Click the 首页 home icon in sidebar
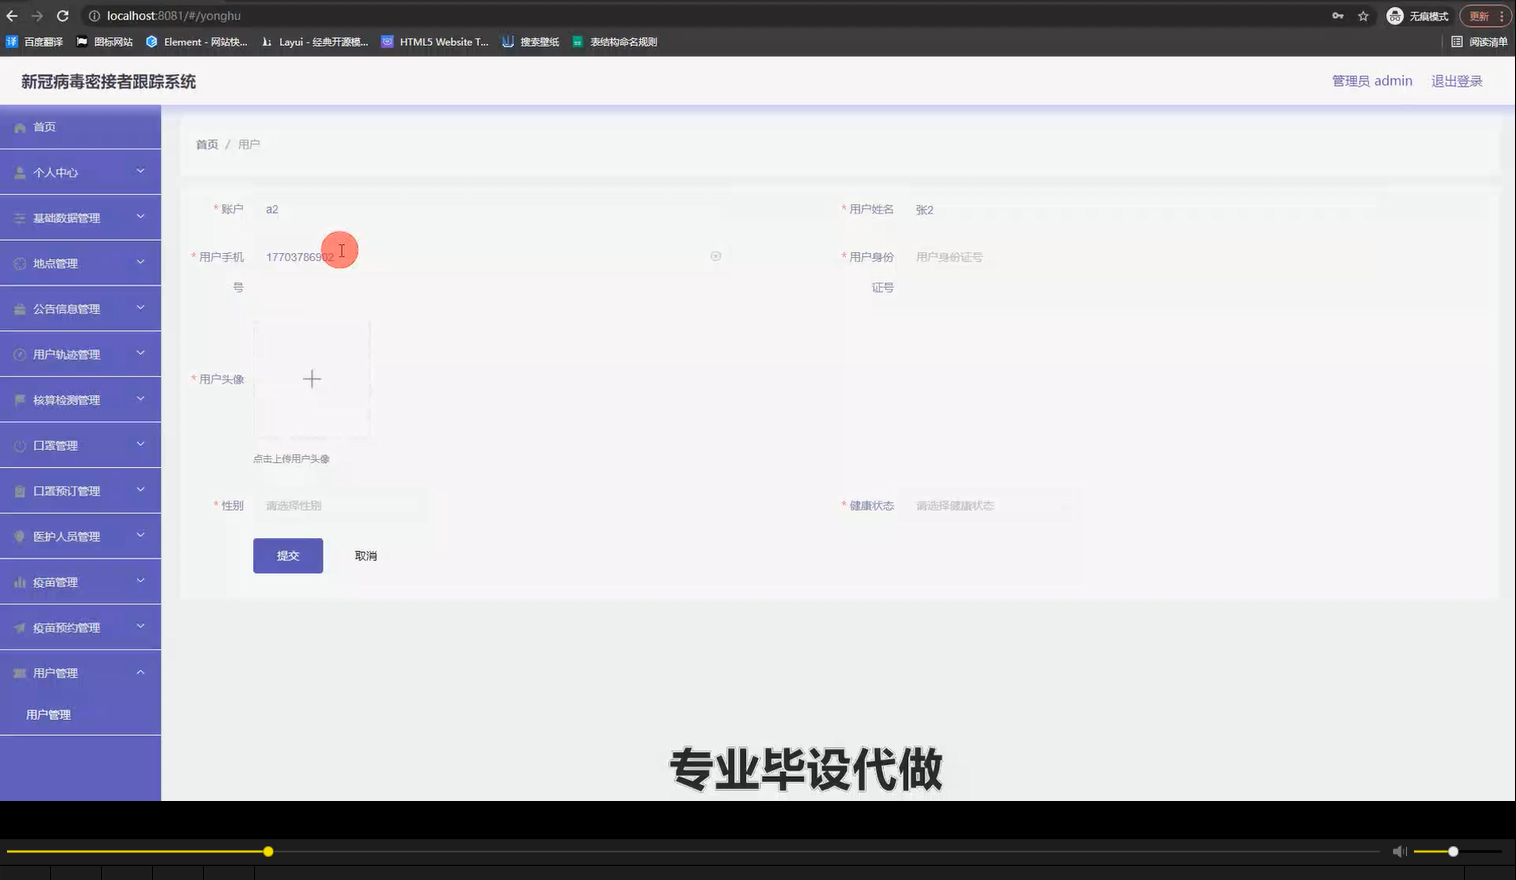1516x880 pixels. tap(20, 128)
